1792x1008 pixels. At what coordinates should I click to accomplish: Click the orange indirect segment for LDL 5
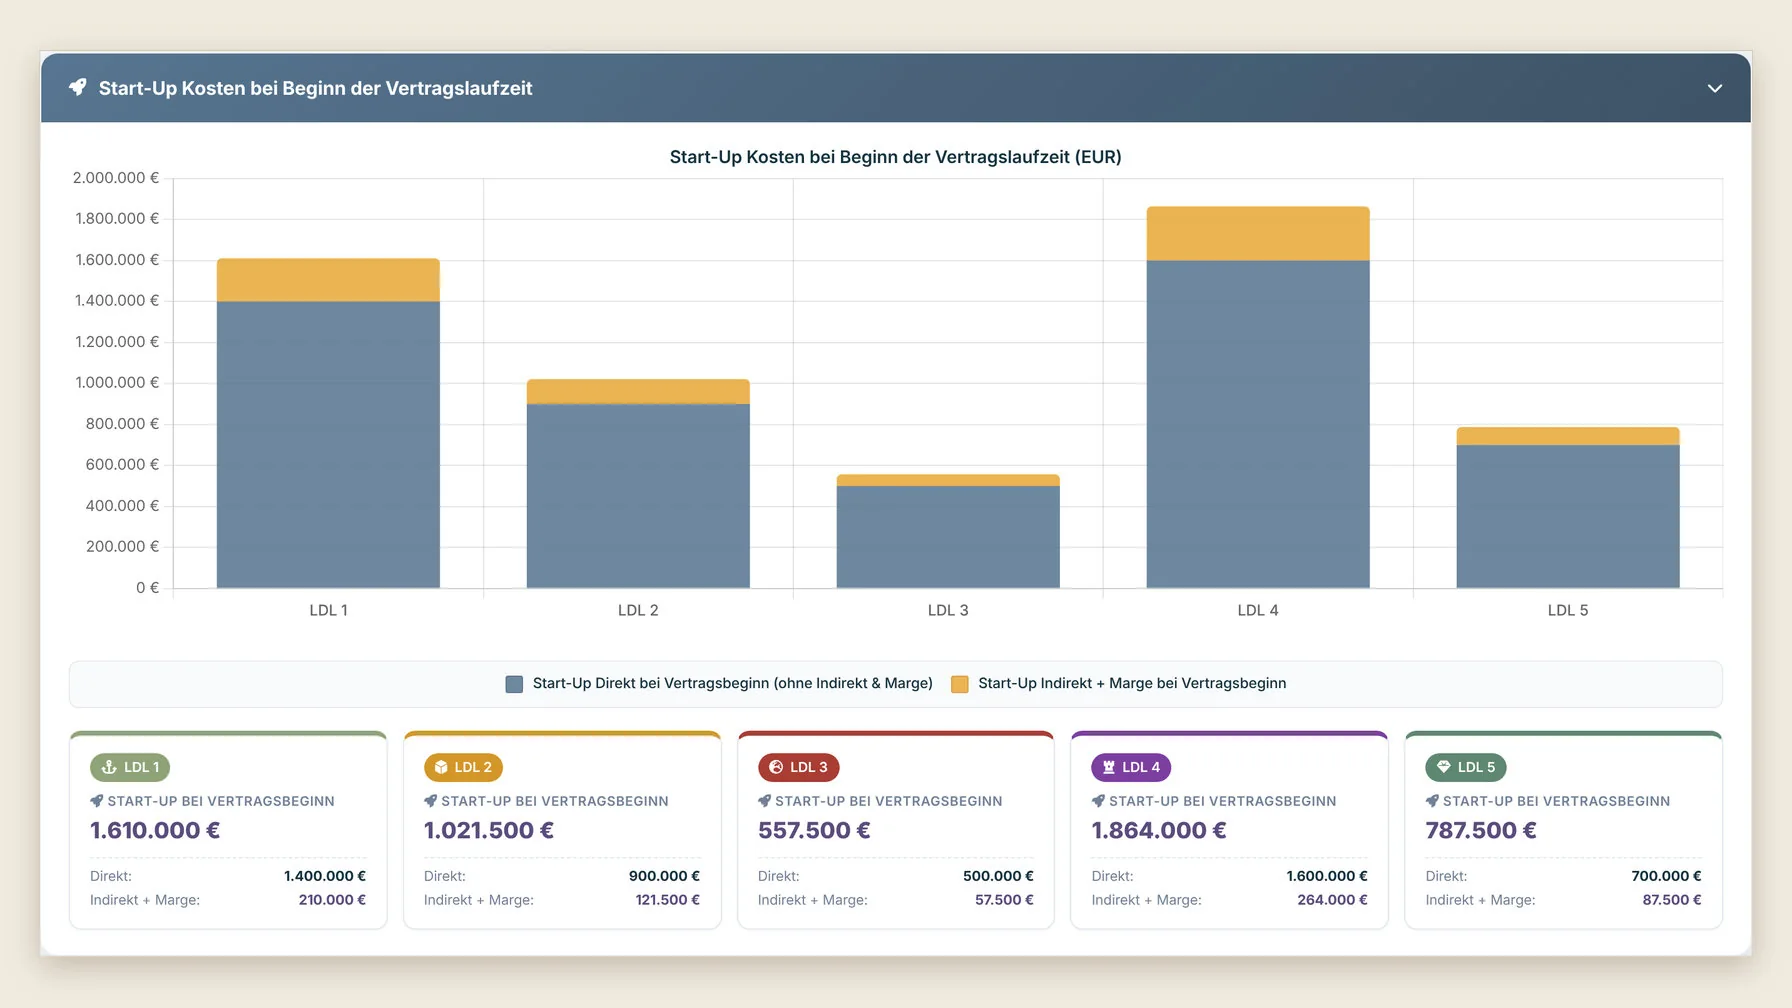click(x=1568, y=436)
